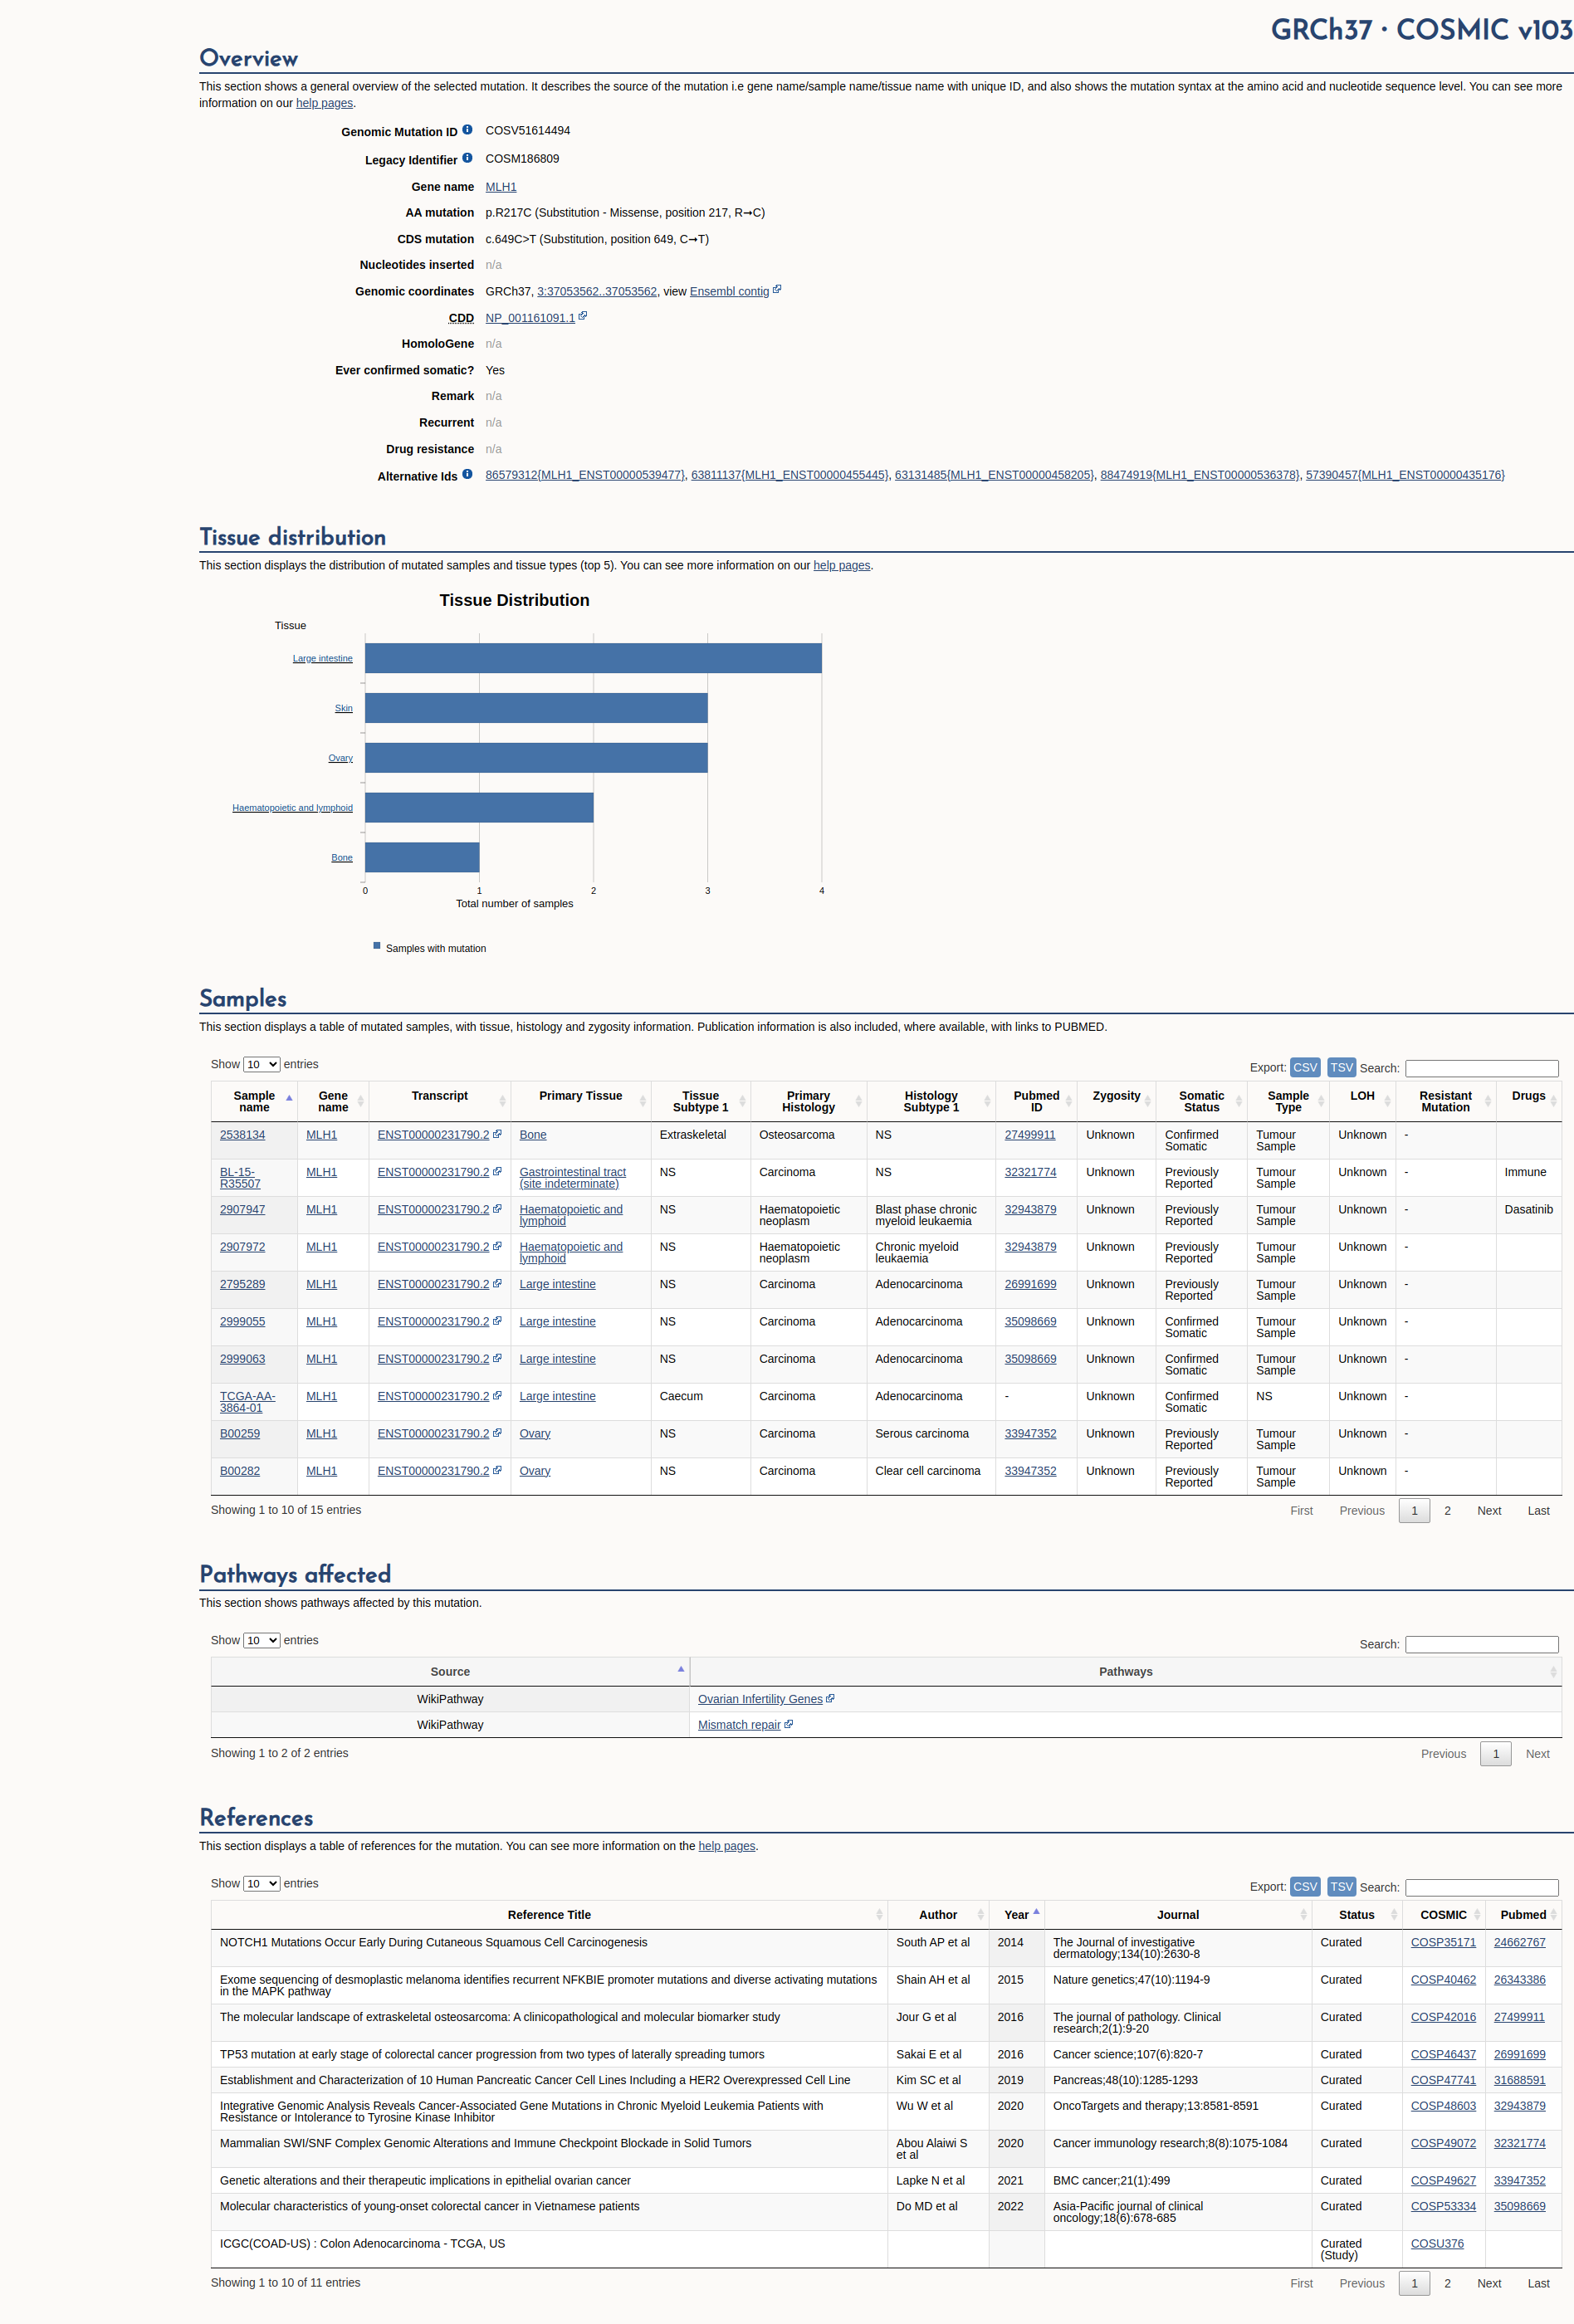Screen dimensions: 1574x2324
Task: Export samples table as TSV
Action: pyautogui.click(x=1341, y=1067)
